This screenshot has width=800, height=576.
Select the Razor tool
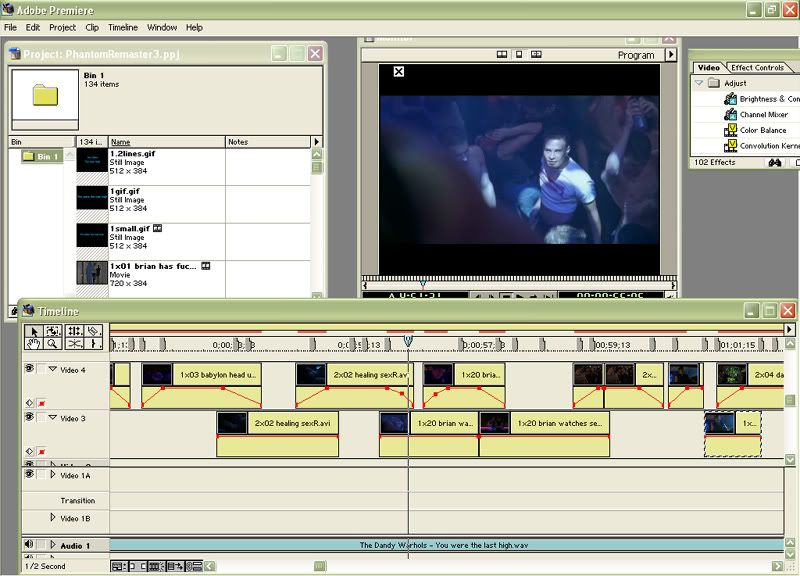click(93, 331)
